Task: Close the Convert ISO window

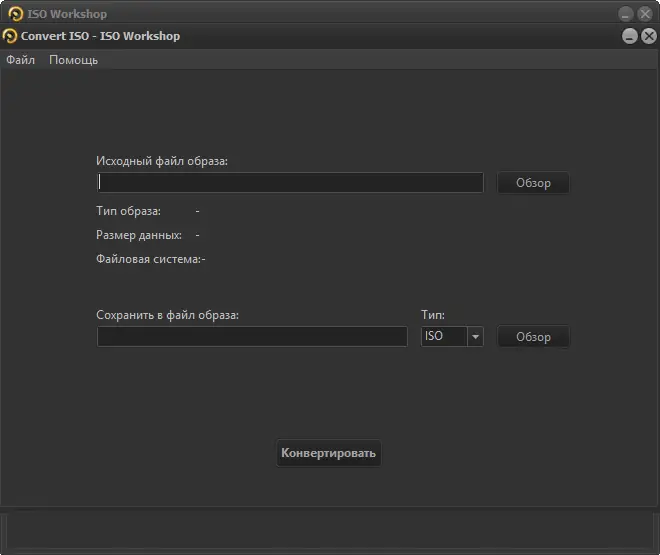Action: tap(649, 36)
